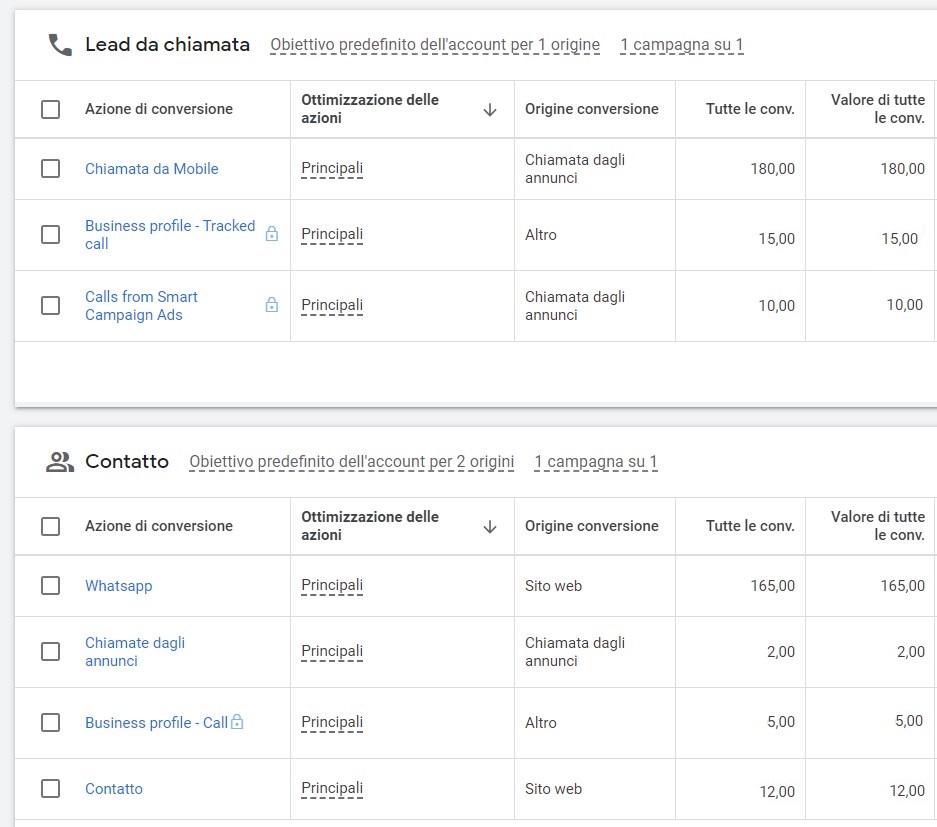This screenshot has width=937, height=827.
Task: Open Principali optimization setting for Chiamata da Mobile
Action: click(x=332, y=169)
